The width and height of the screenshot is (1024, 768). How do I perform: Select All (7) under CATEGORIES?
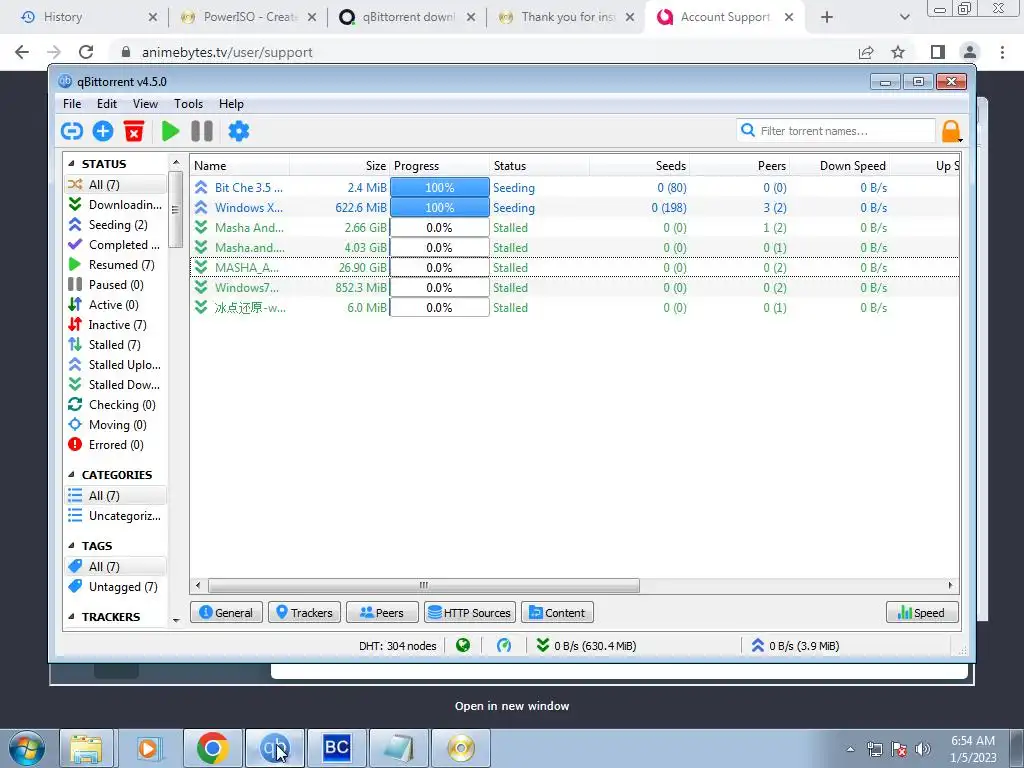click(x=116, y=496)
